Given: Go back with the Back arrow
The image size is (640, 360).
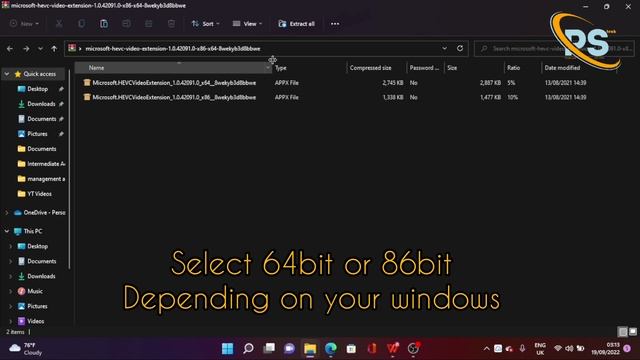Looking at the screenshot, I should 10,49.
